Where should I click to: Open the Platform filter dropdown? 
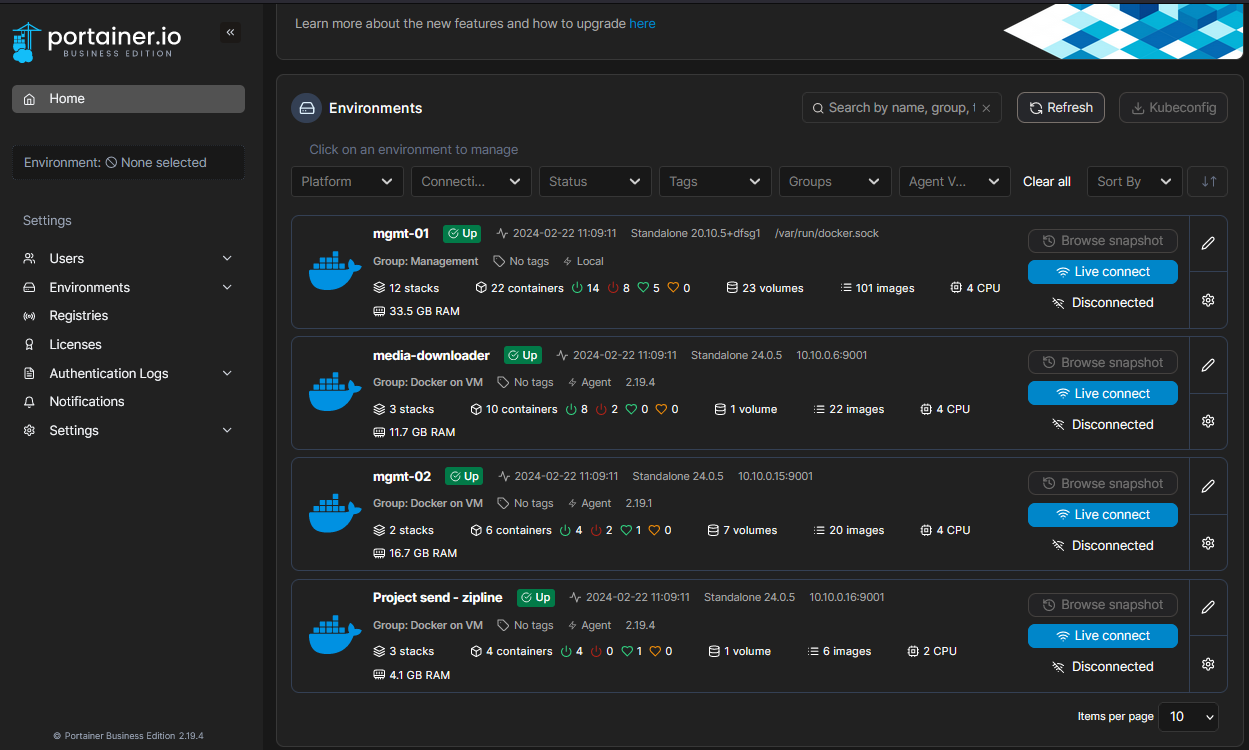346,181
